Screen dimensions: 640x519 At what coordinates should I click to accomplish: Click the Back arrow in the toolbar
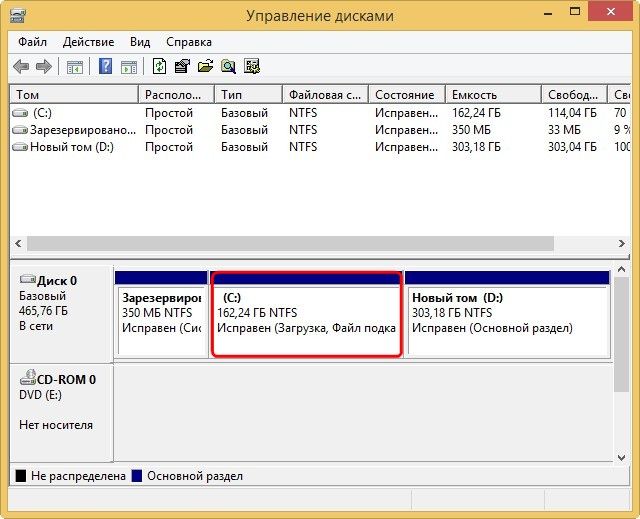tap(21, 66)
